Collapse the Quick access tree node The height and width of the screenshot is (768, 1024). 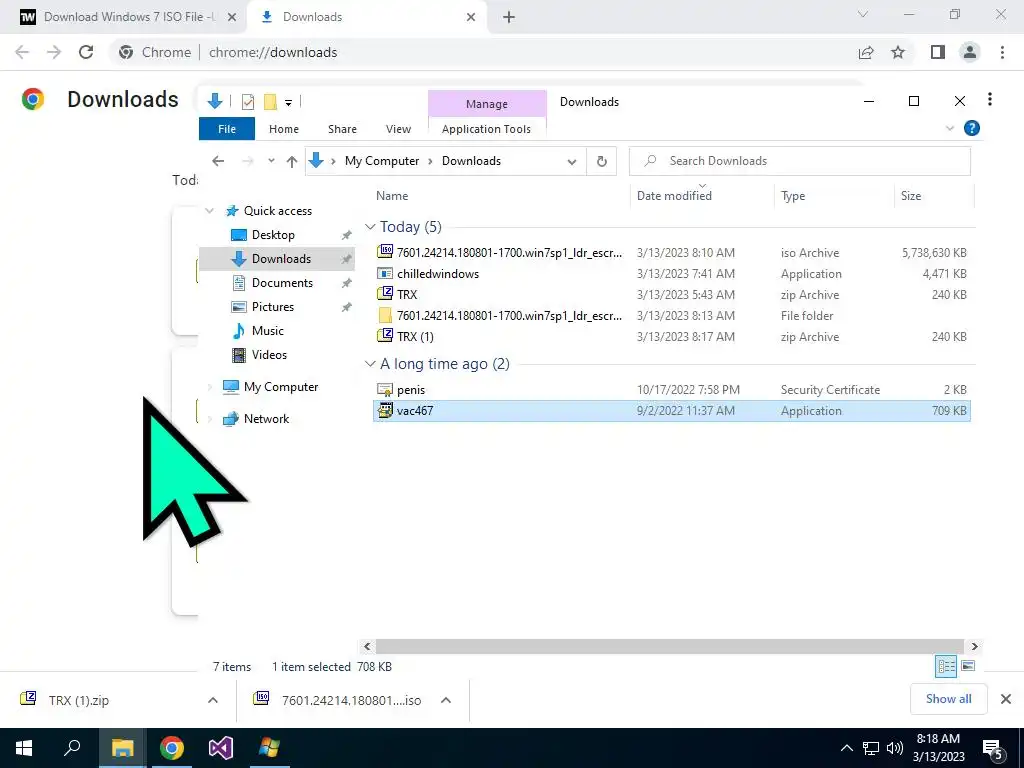209,210
